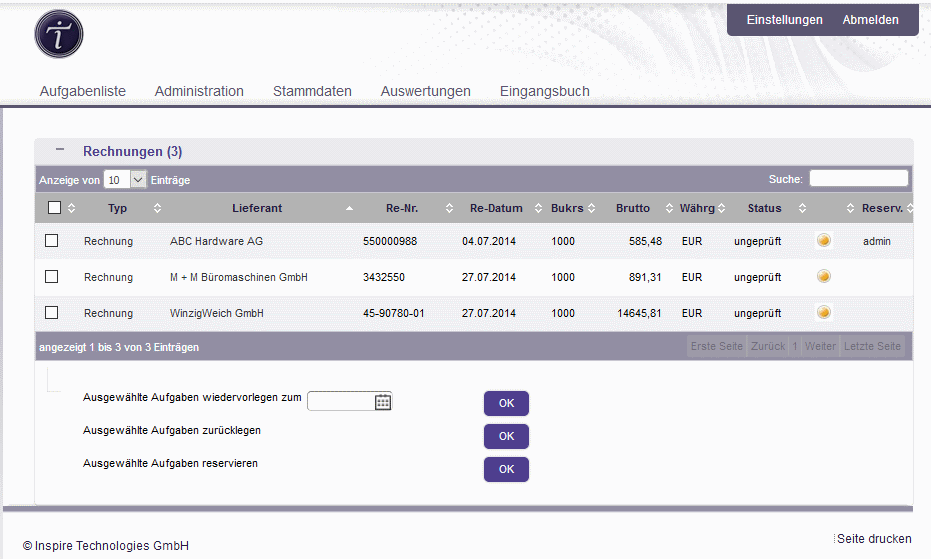Click the Weiter pagination button
Viewport: 931px width, 559px height.
click(x=820, y=346)
